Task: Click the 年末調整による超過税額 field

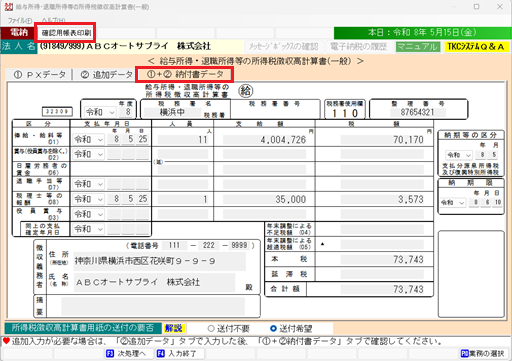Action: 382,244
